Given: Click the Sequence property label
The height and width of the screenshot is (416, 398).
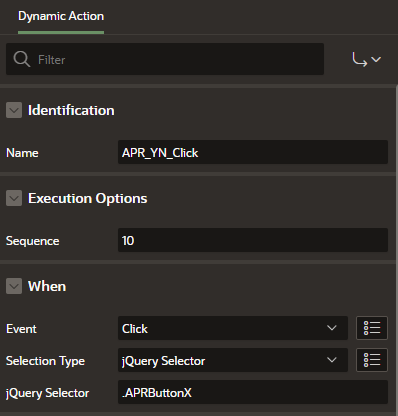Looking at the screenshot, I should pyautogui.click(x=33, y=241).
